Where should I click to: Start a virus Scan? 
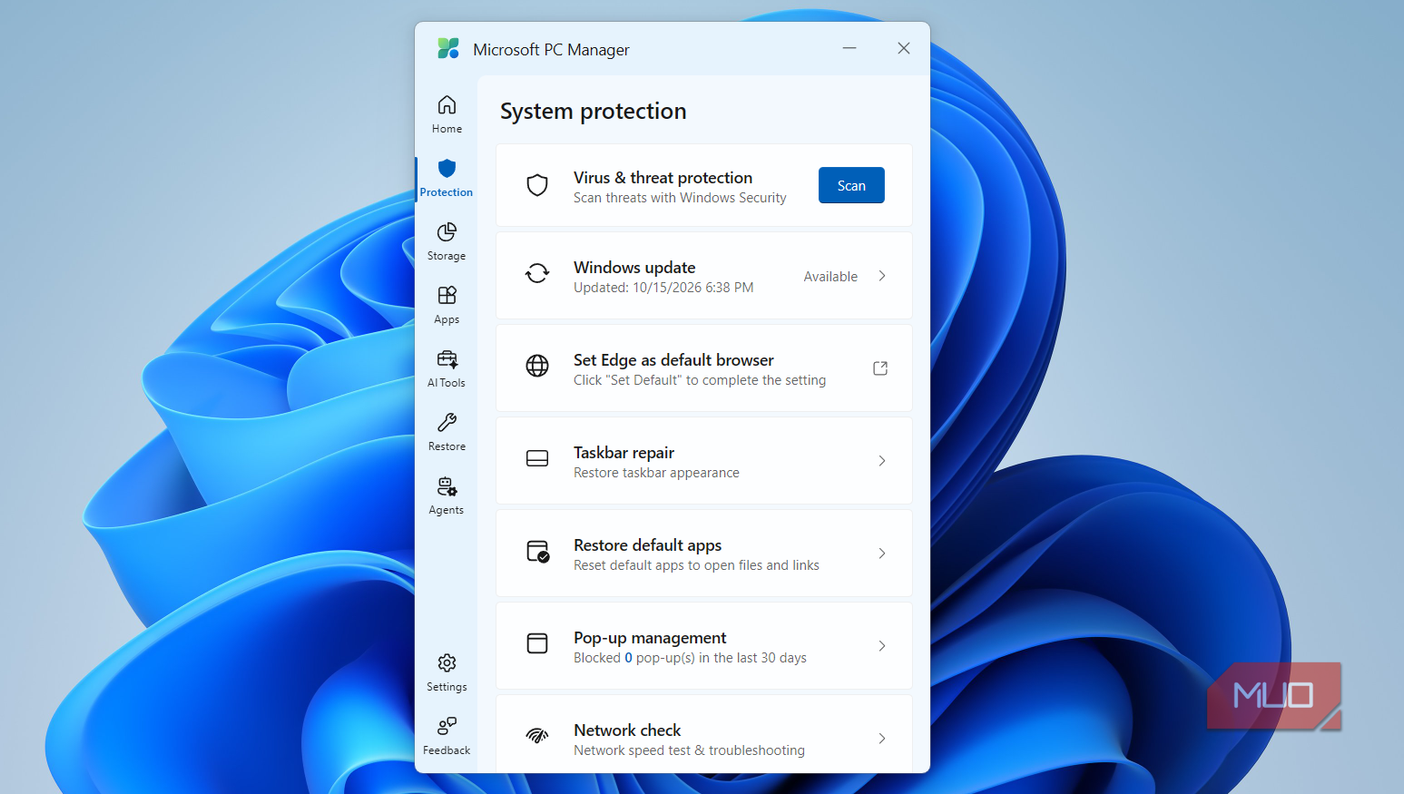point(851,185)
